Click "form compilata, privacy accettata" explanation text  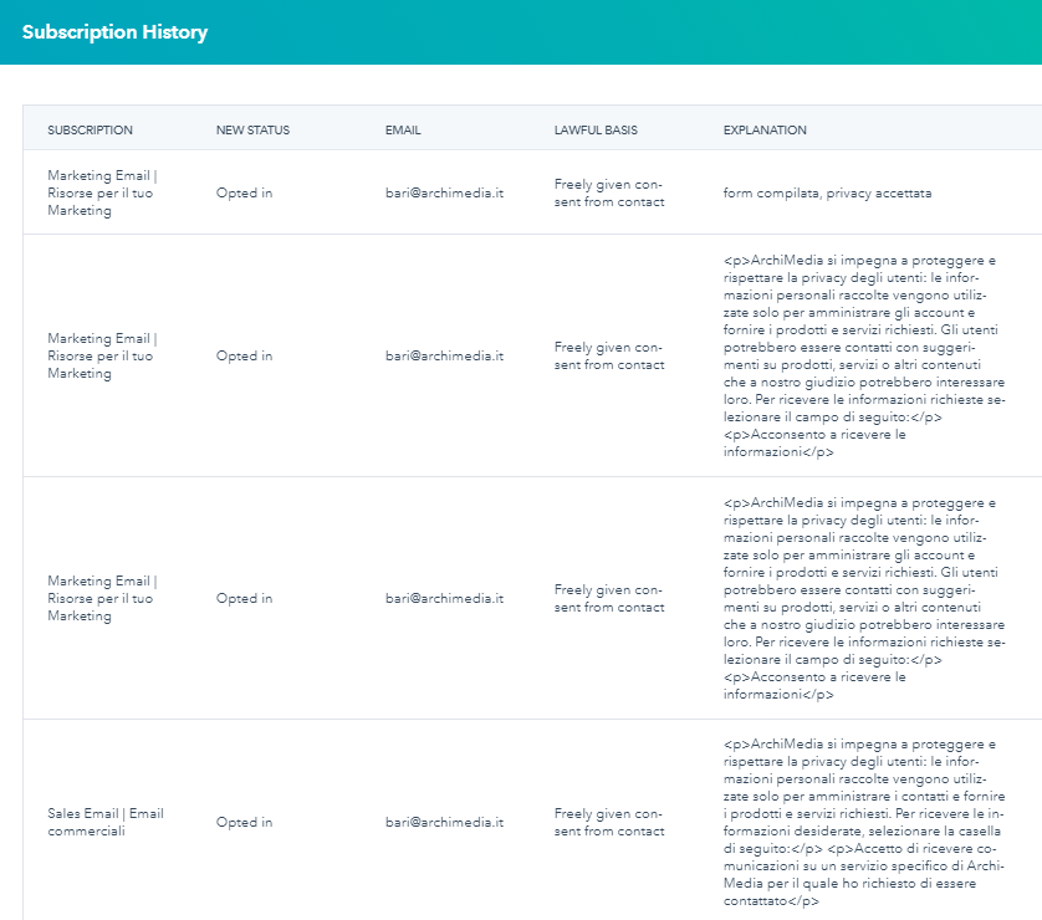click(x=827, y=193)
